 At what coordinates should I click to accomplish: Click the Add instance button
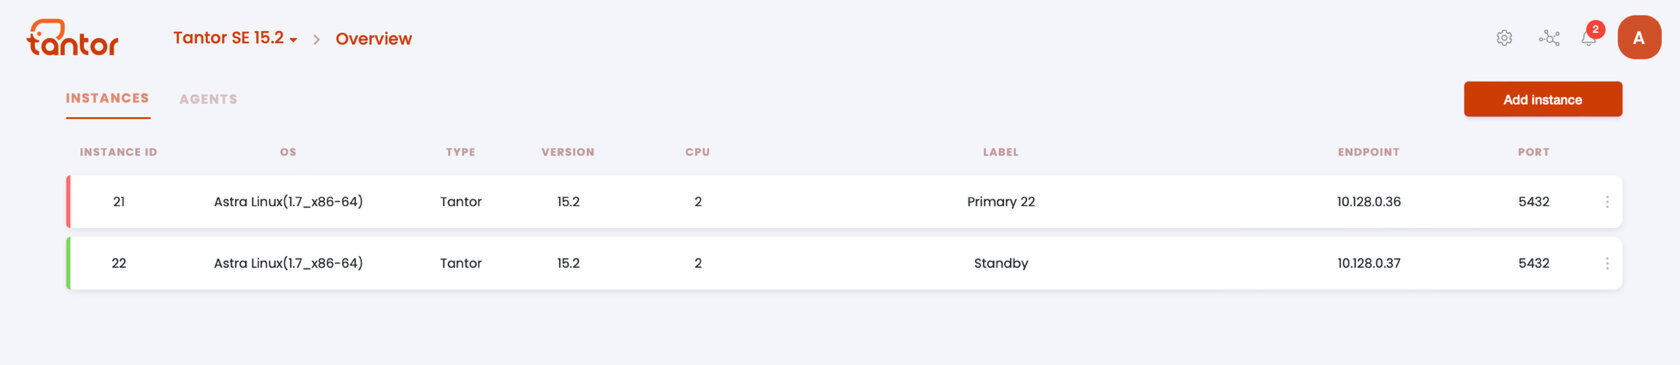tap(1543, 99)
